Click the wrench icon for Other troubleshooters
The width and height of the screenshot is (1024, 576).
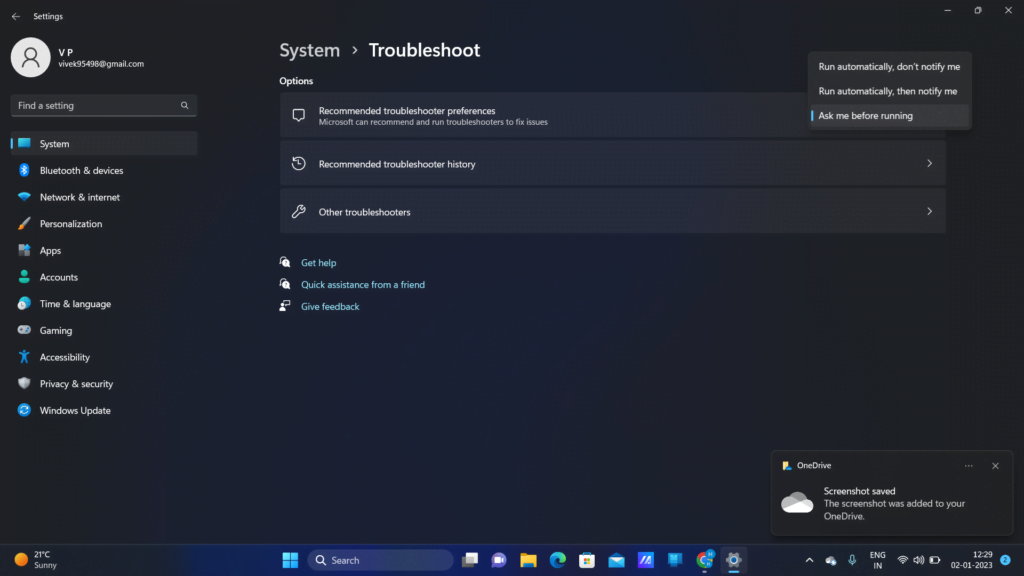point(298,212)
